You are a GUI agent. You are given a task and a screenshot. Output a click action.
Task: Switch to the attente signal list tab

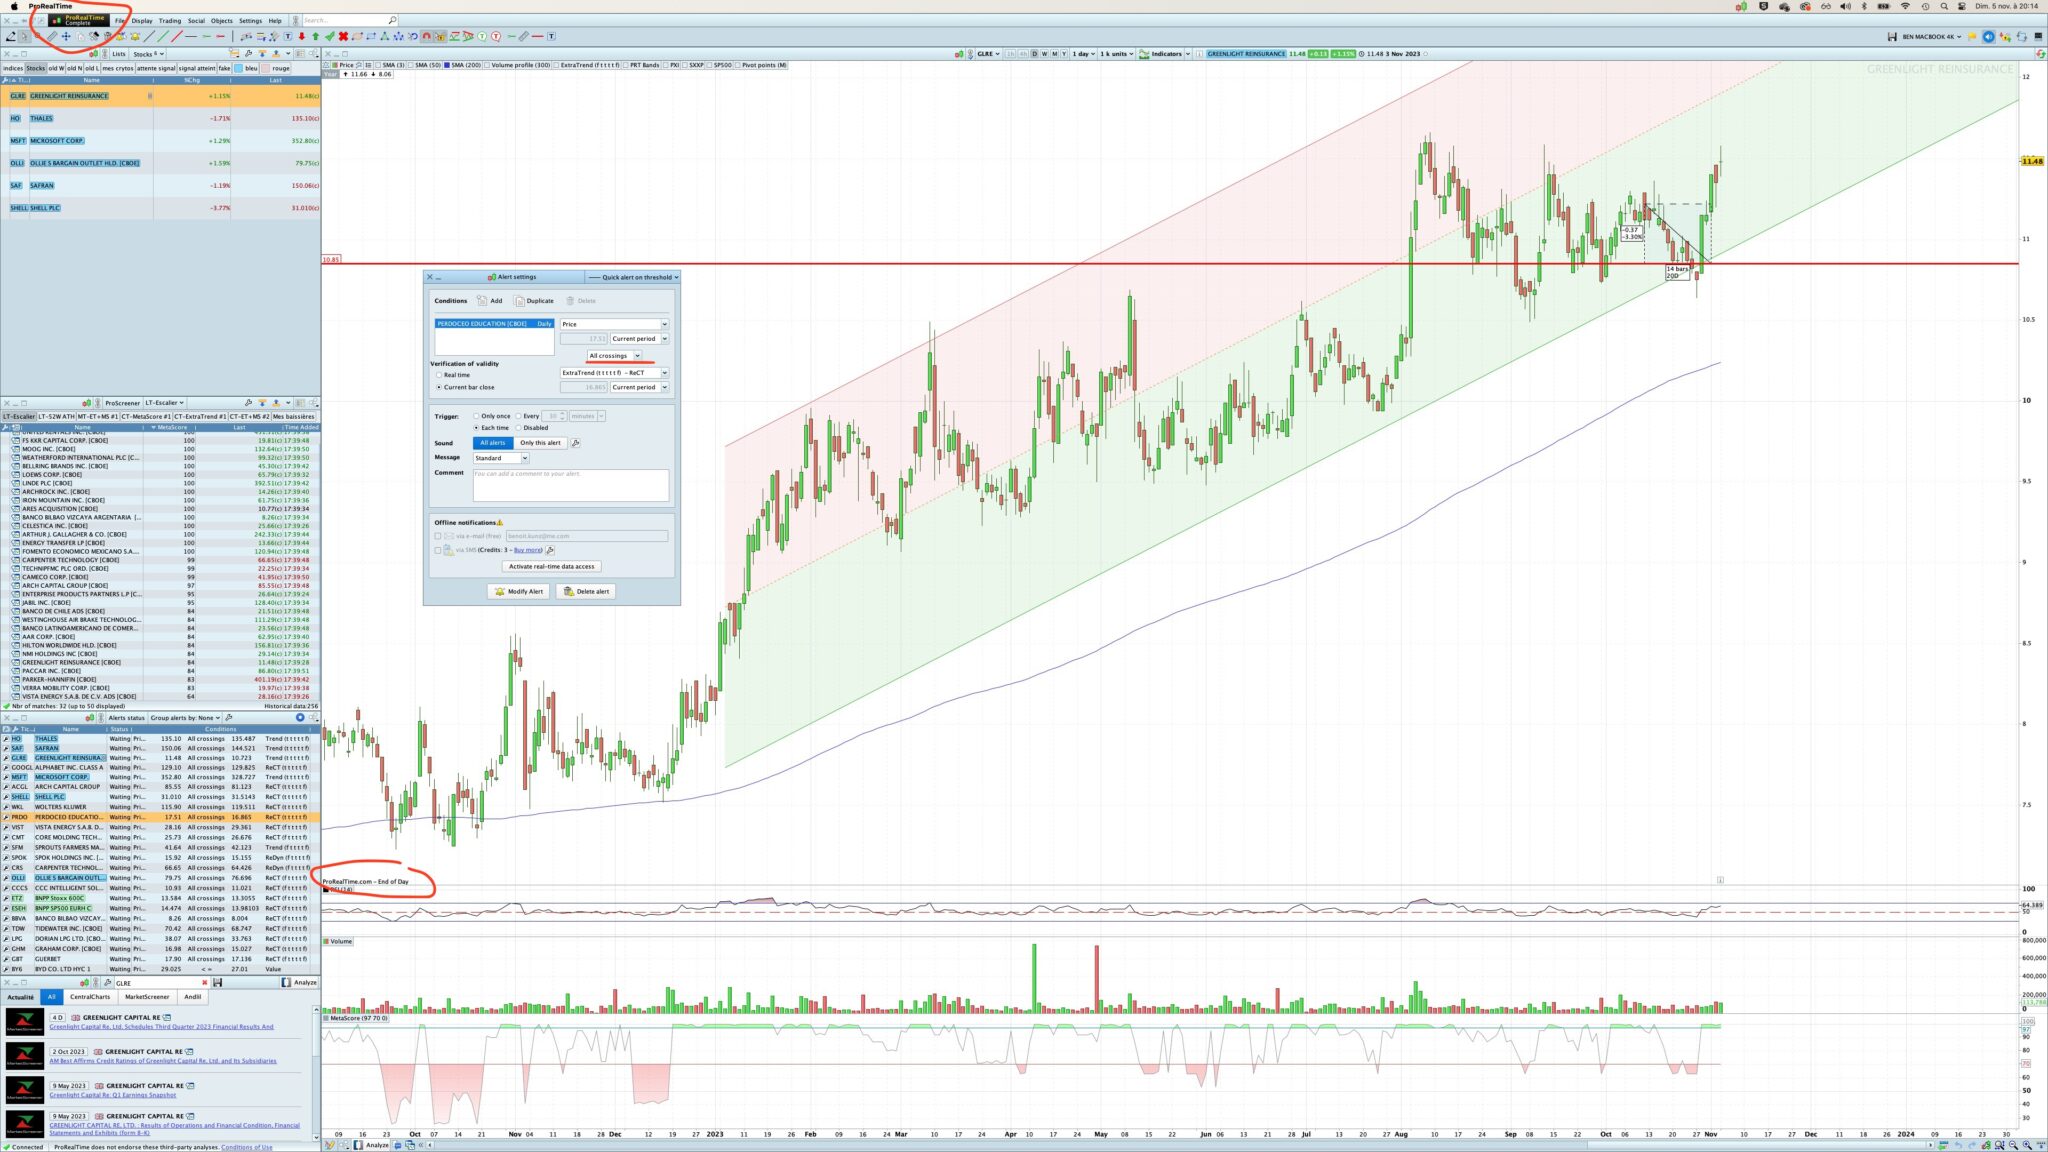[156, 68]
